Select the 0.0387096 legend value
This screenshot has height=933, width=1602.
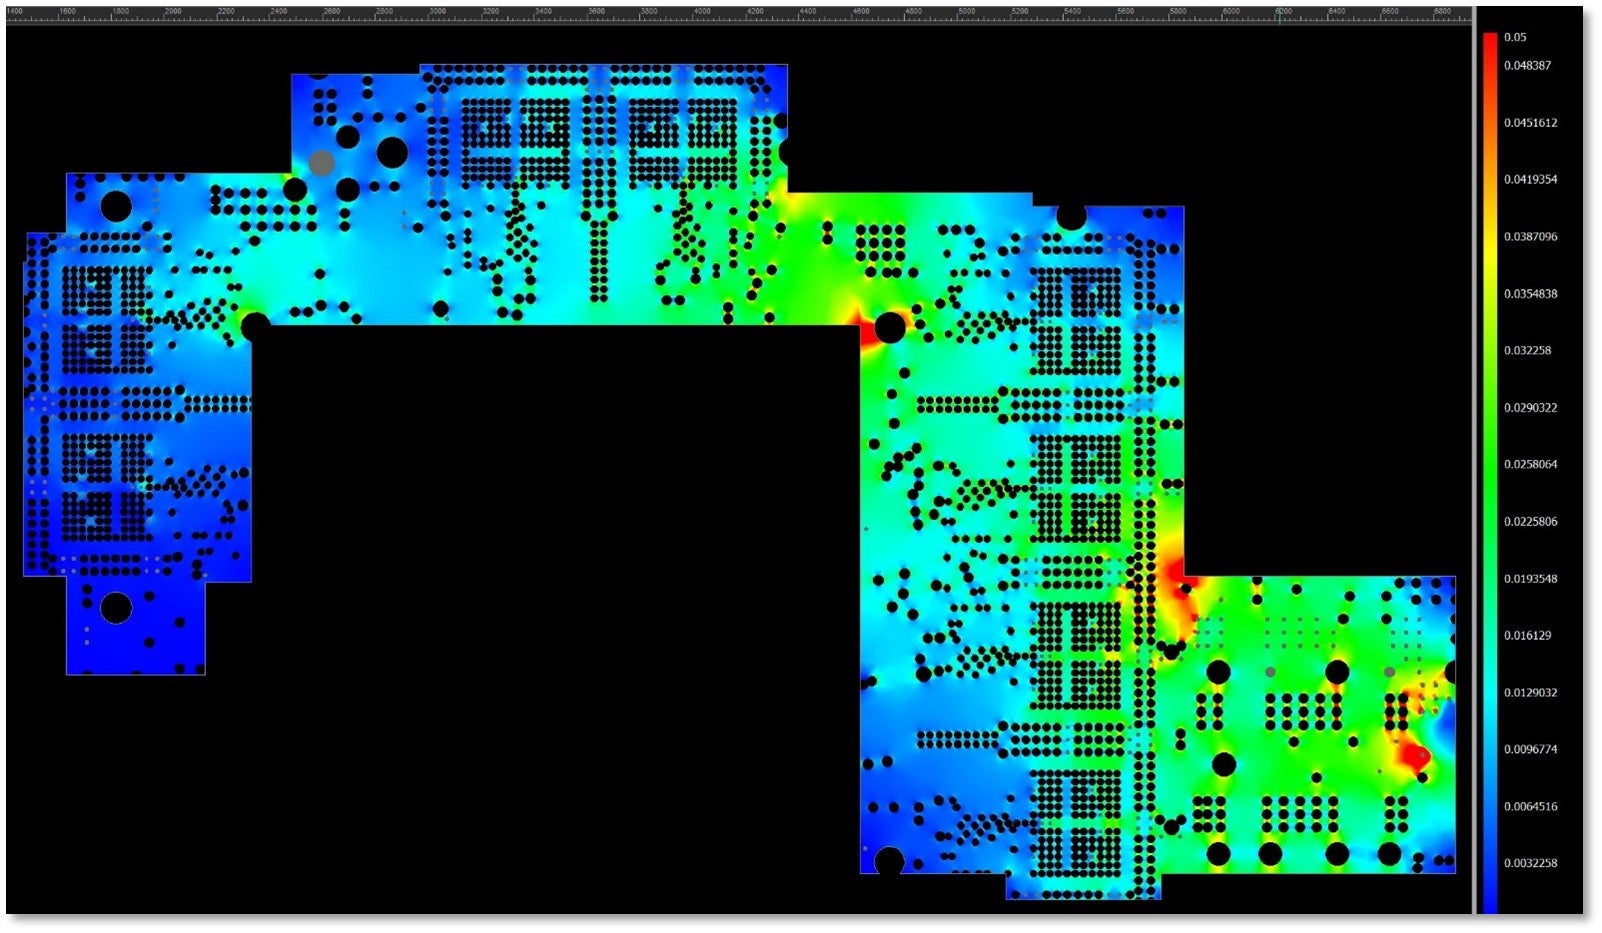(x=1530, y=237)
